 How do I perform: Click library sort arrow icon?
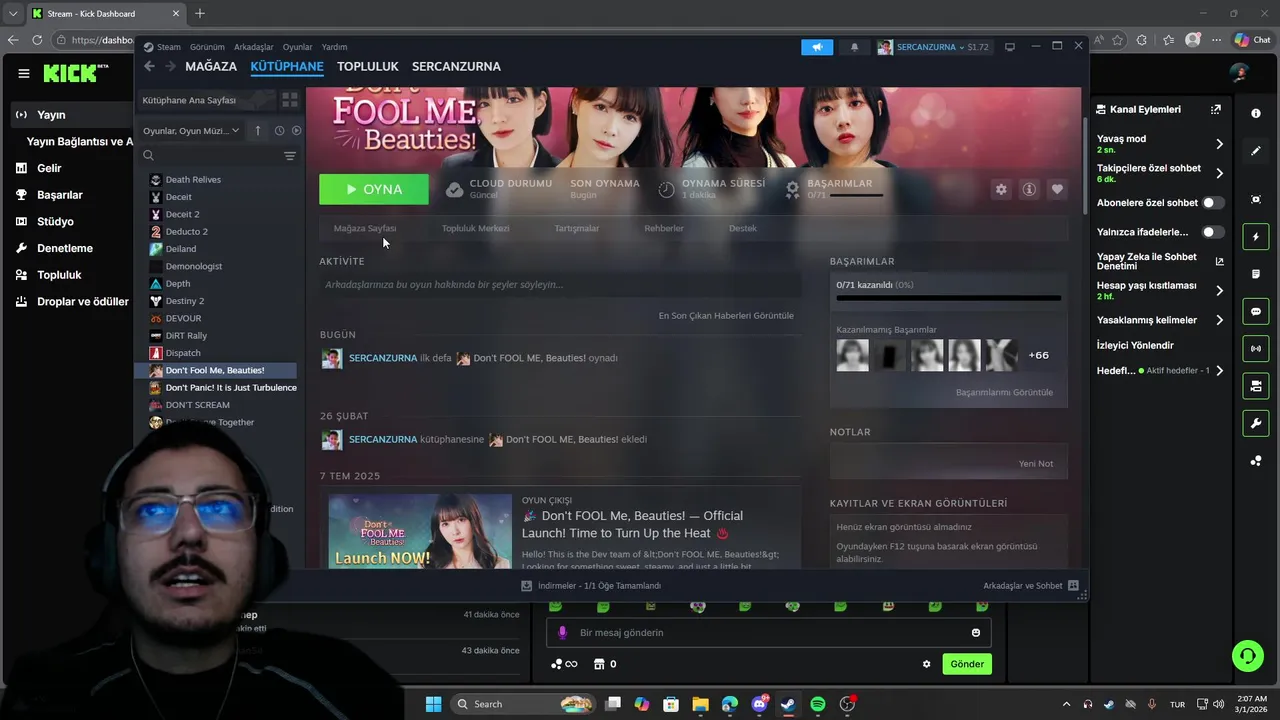click(x=258, y=131)
